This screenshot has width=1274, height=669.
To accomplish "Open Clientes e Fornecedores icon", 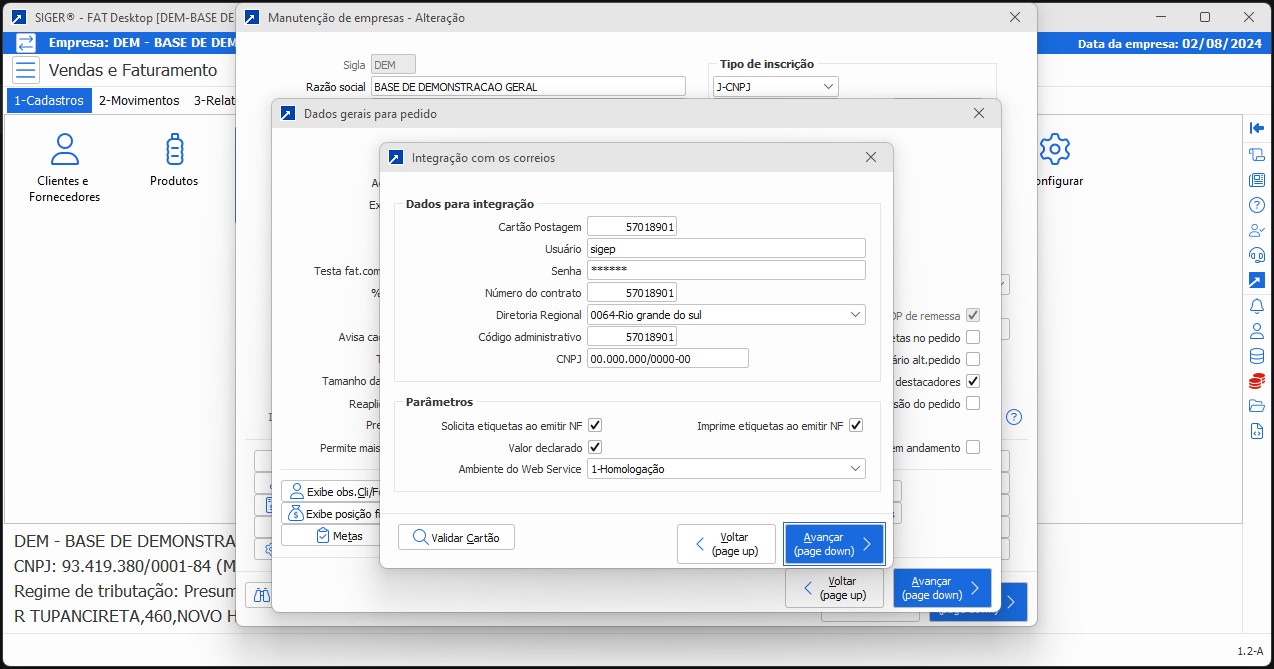I will click(65, 167).
